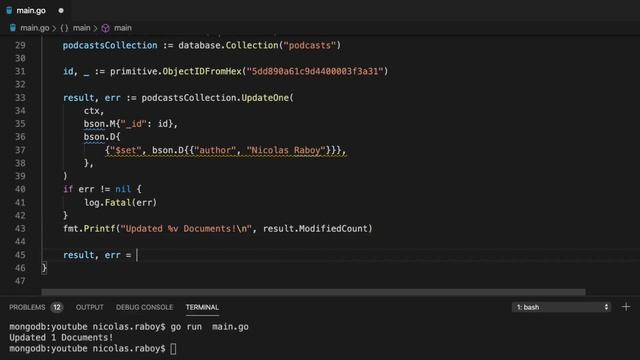The width and height of the screenshot is (640, 360).
Task: Click the "podcasts" string on line 29
Action: (x=310, y=45)
